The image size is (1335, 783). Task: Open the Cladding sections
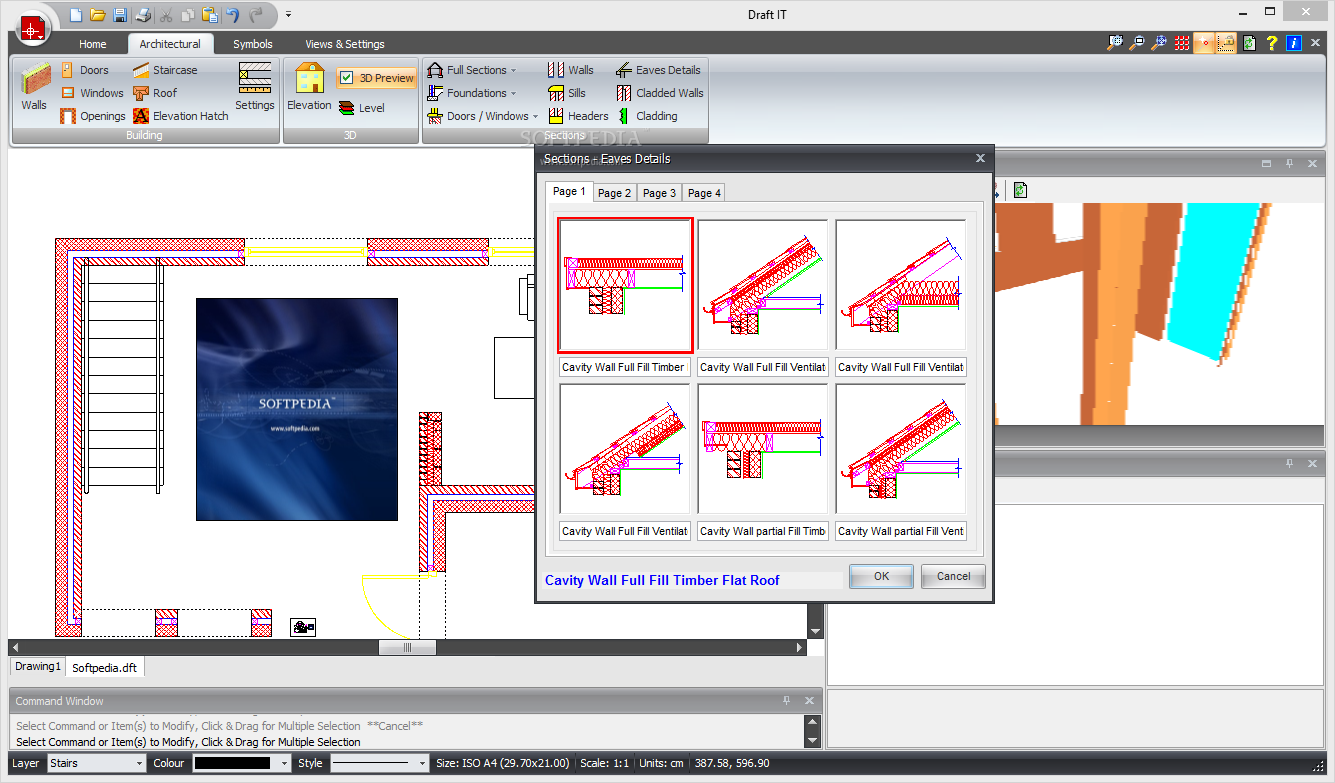646,116
